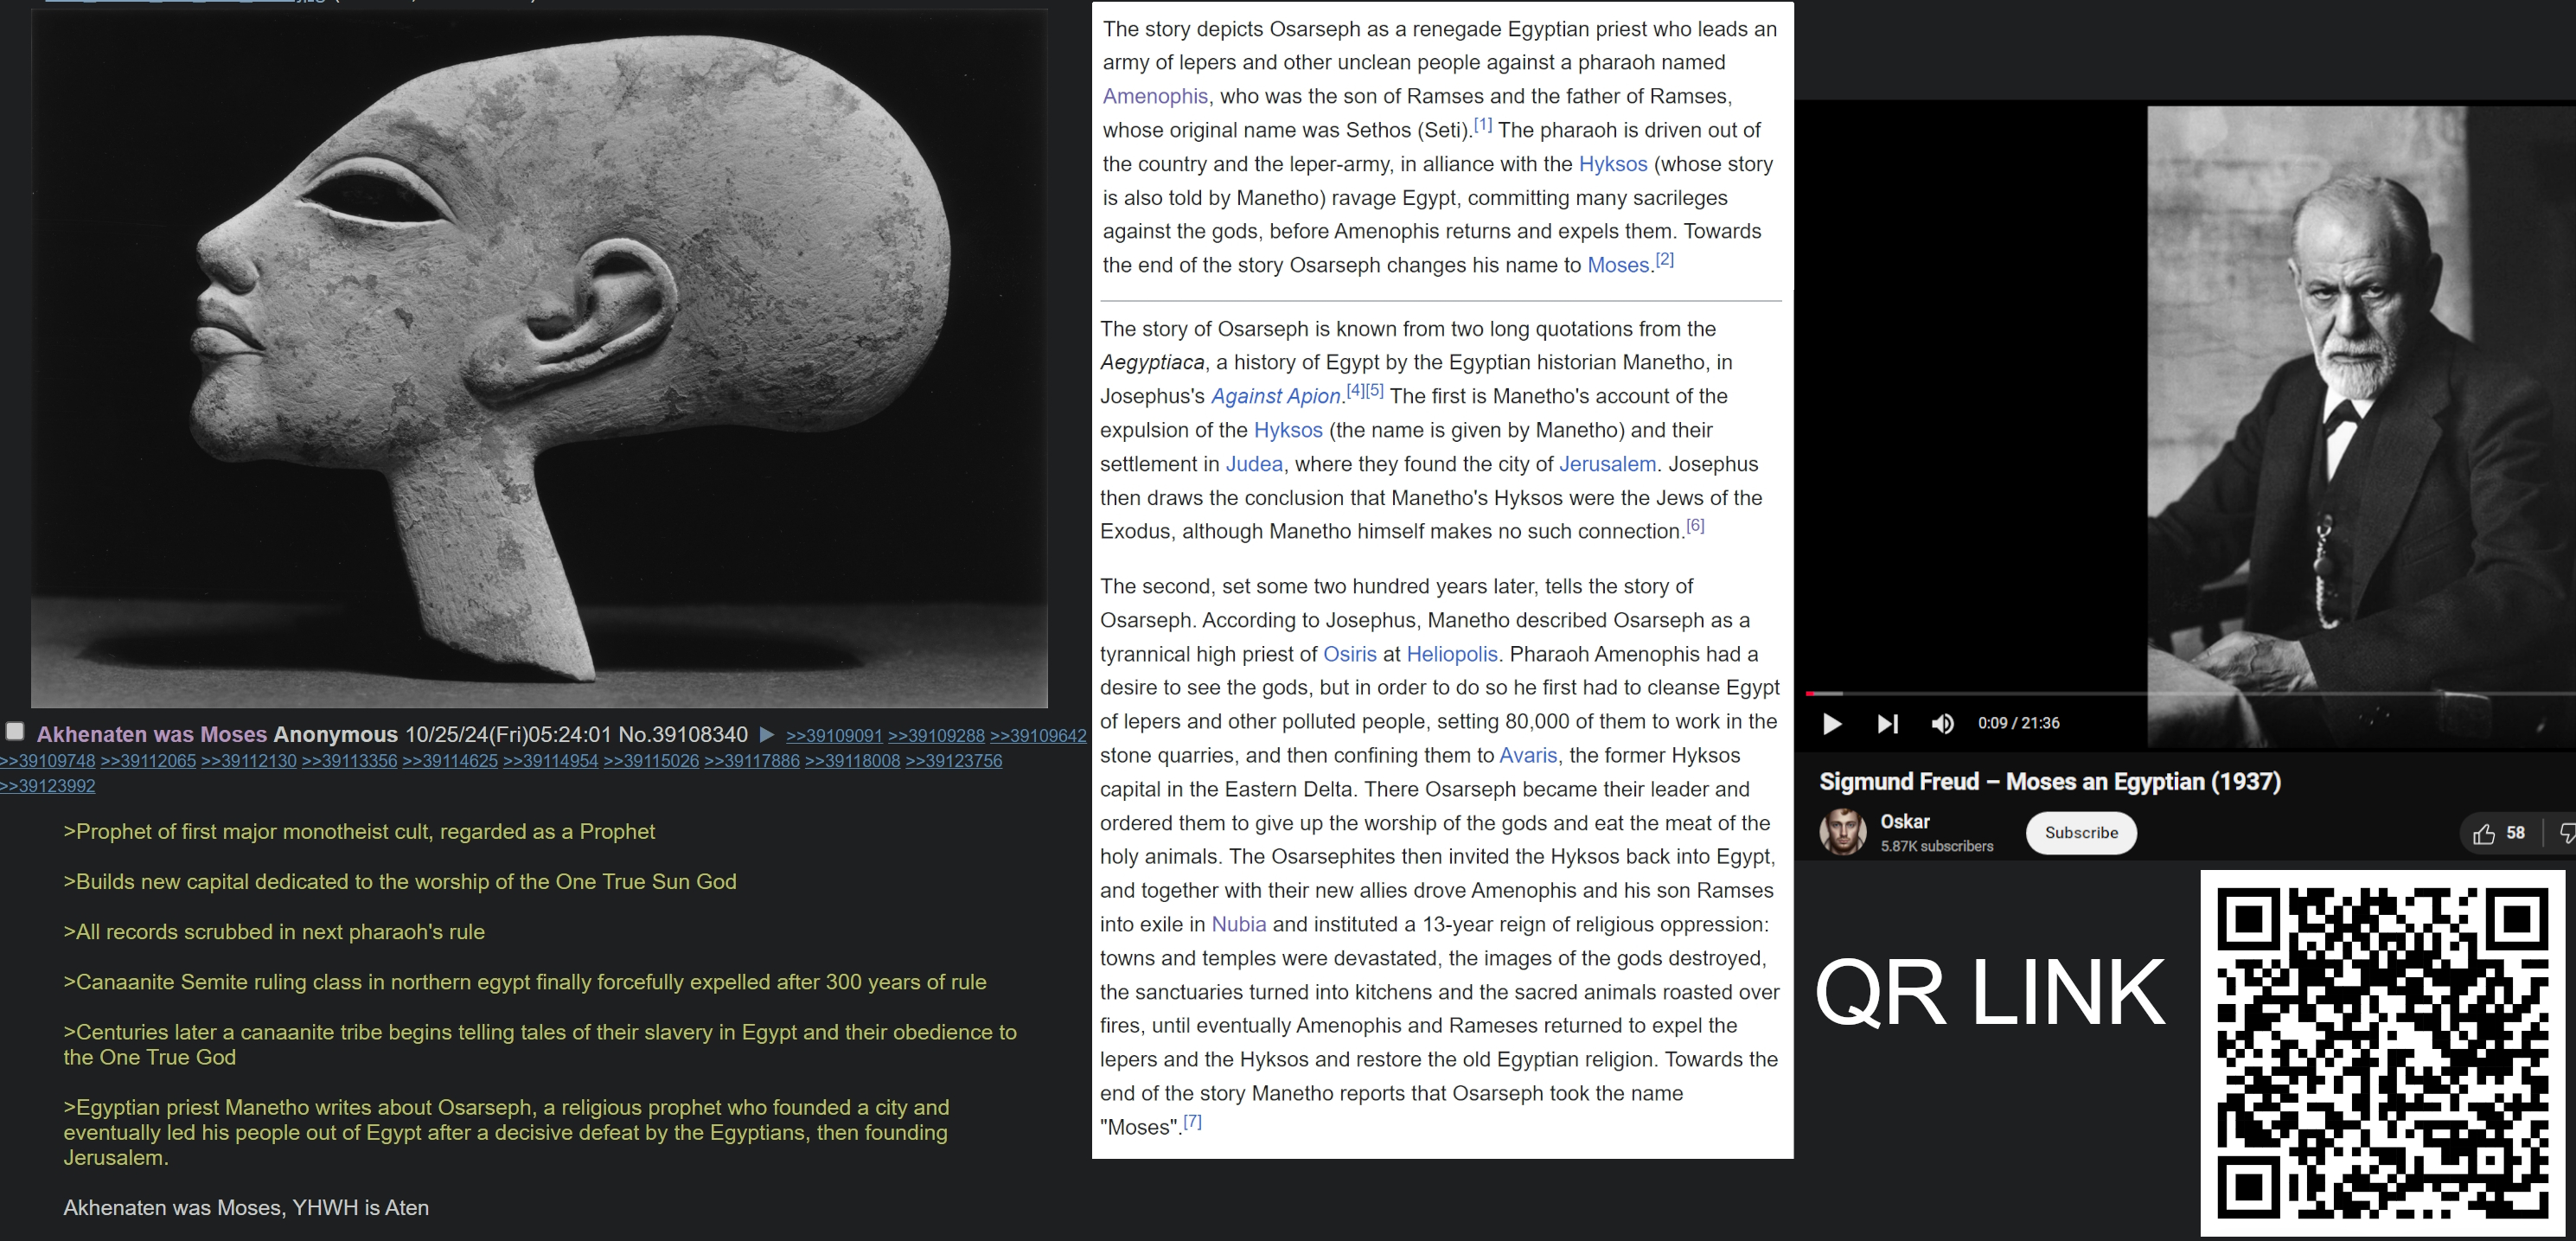Open post menu arrow after No.39108340
This screenshot has height=1241, width=2576.
click(x=767, y=735)
